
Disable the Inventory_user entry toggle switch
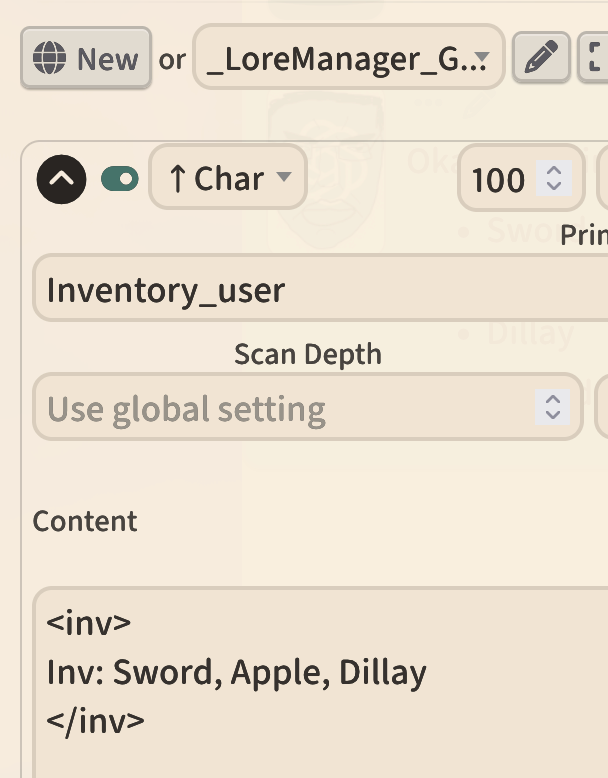[x=120, y=180]
